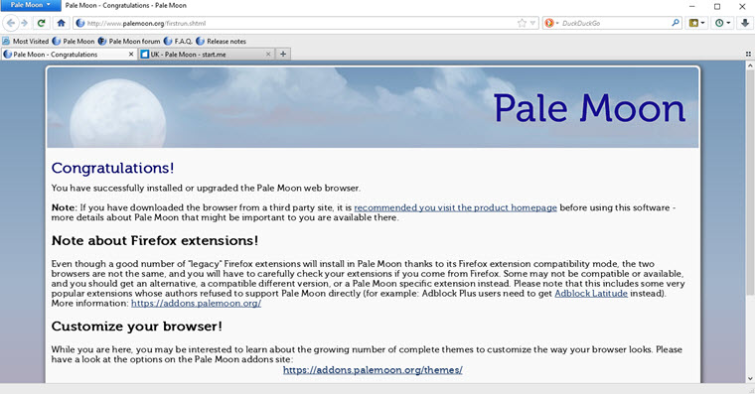Select the Pale Moon - Congratulations tab

click(x=69, y=54)
